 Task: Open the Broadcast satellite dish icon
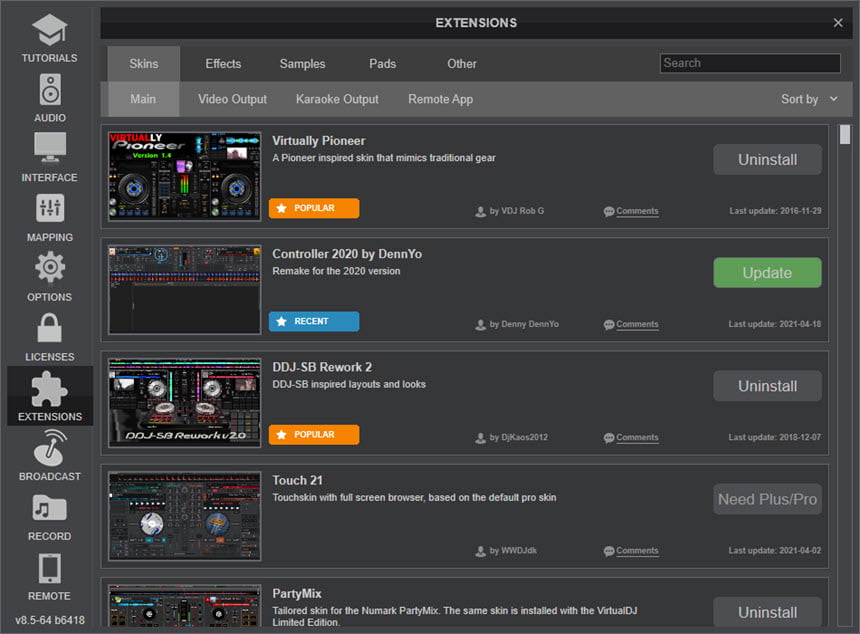[x=50, y=448]
